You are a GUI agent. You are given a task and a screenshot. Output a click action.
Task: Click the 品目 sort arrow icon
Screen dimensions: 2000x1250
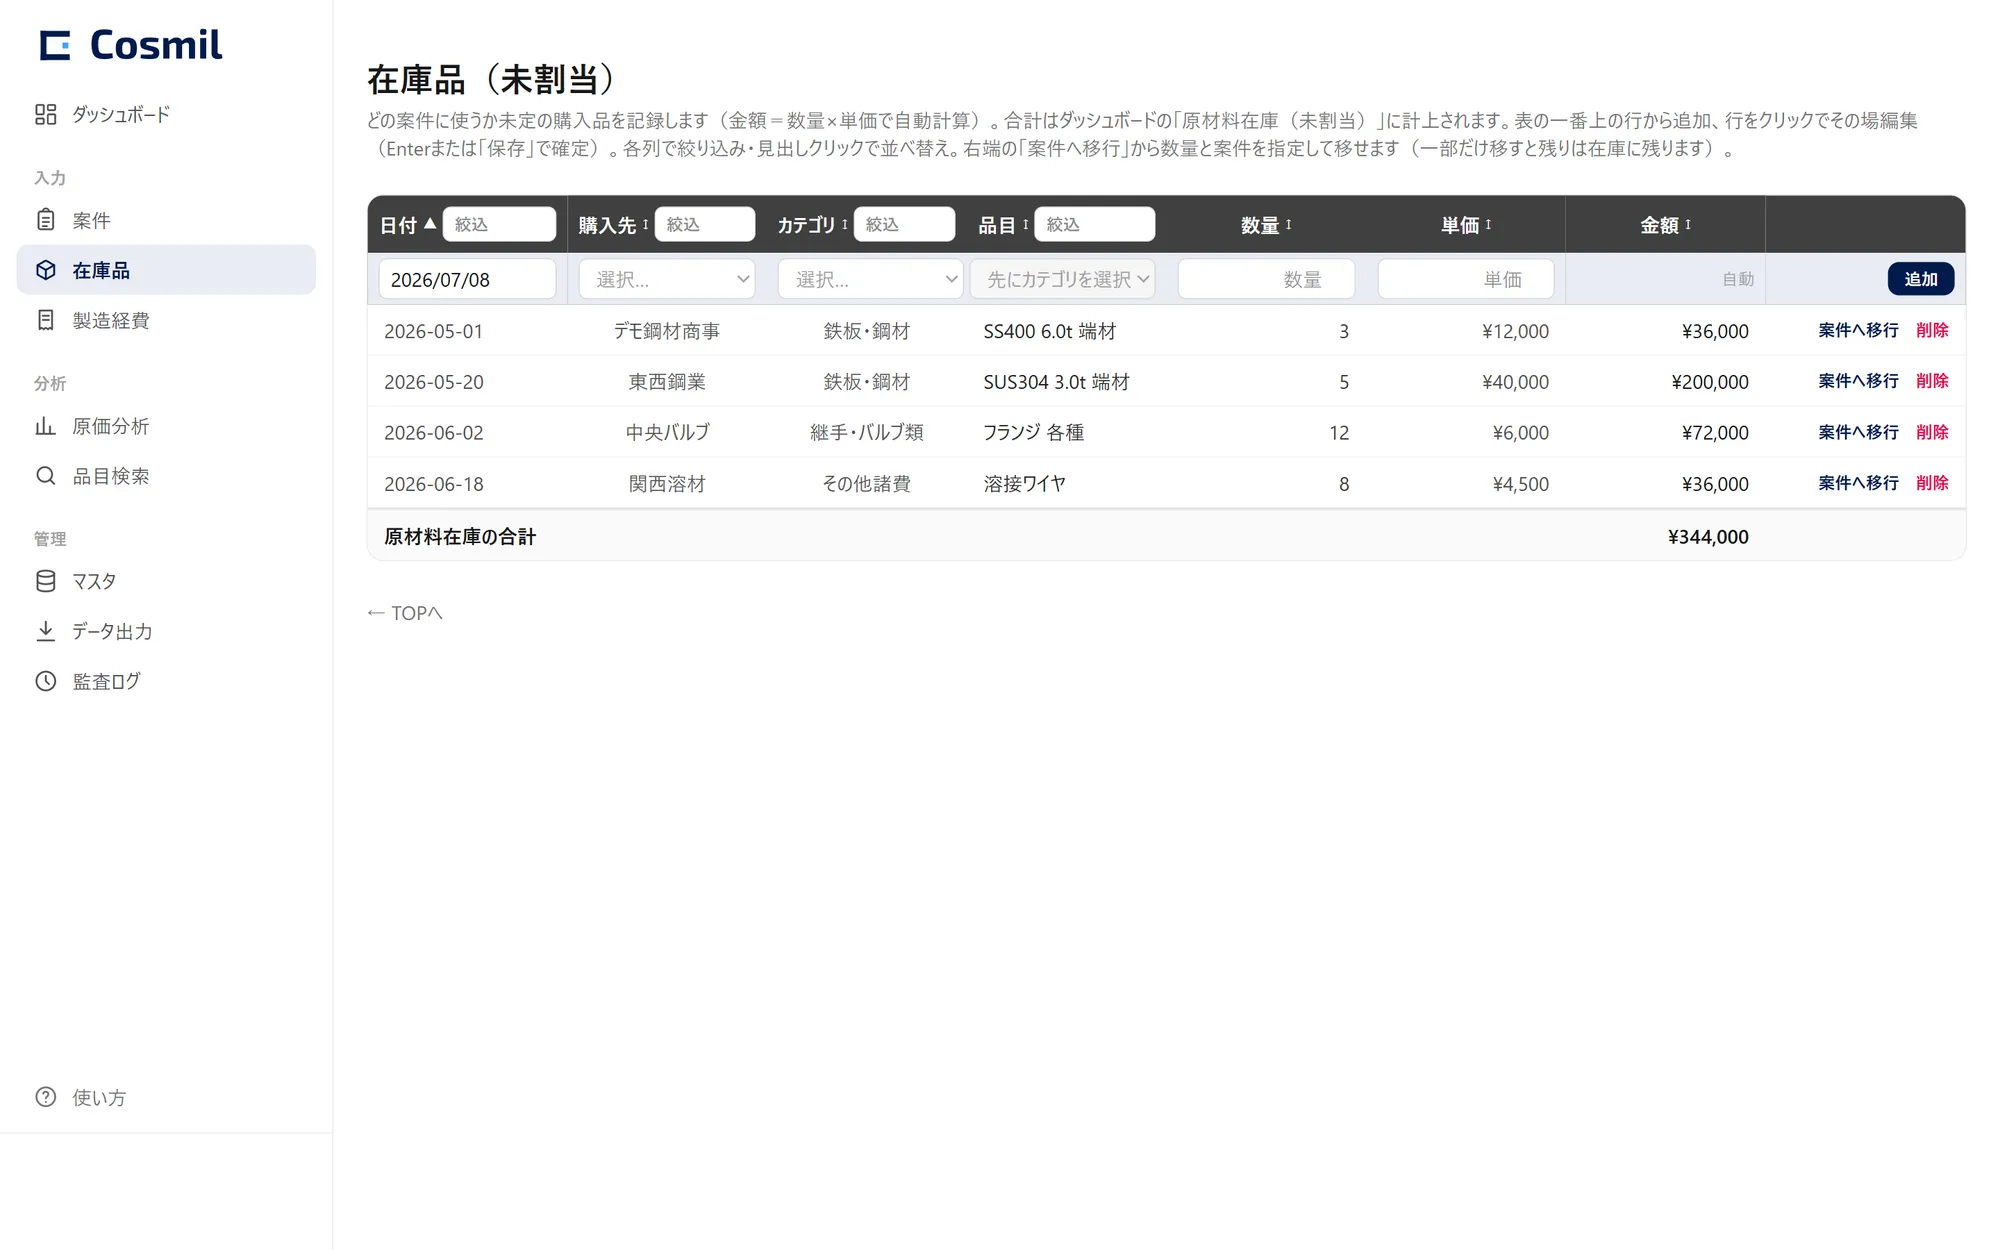1025,224
